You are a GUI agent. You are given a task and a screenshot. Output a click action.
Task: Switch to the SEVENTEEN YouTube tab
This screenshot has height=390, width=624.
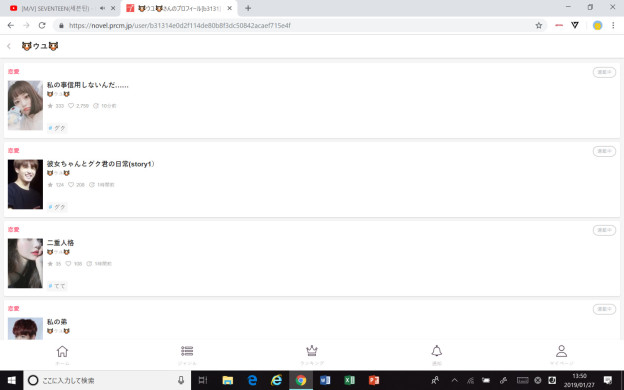click(x=55, y=8)
